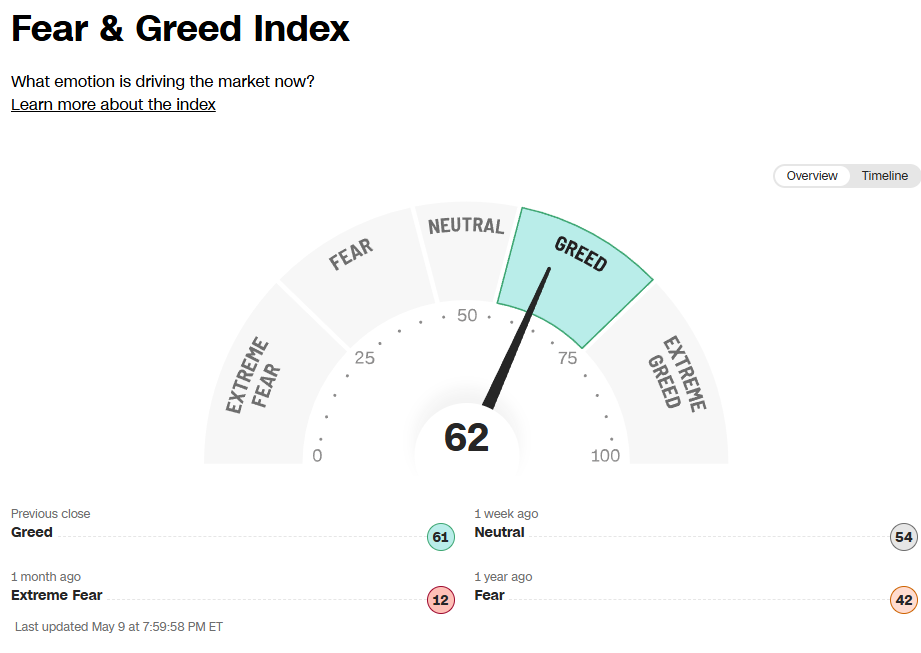921x653 pixels.
Task: Click the '1 year ago' Fear label
Action: tap(489, 595)
